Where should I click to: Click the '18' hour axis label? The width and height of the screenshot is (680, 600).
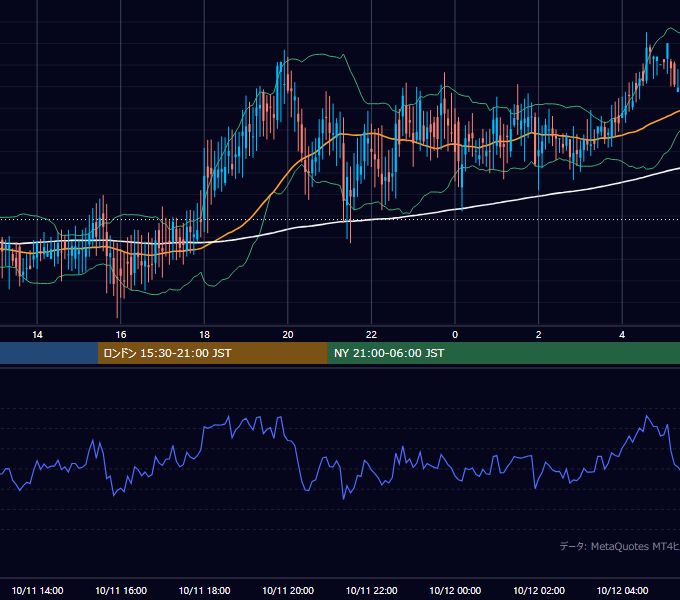coord(204,335)
